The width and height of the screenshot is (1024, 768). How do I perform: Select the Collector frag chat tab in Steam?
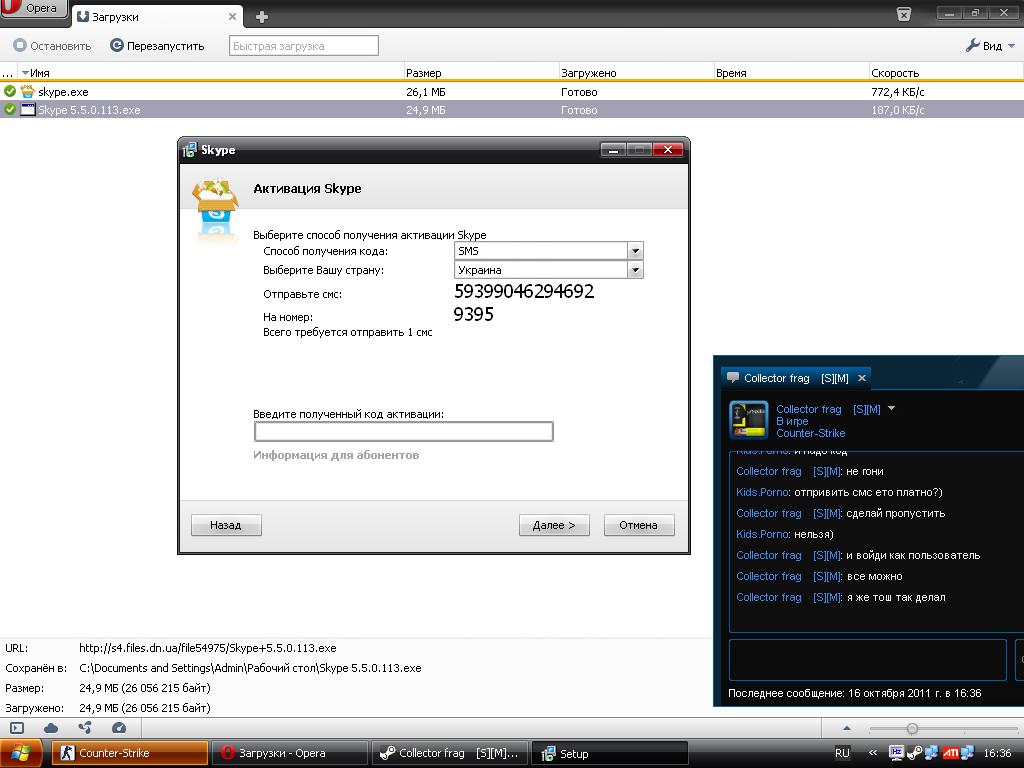(x=795, y=378)
